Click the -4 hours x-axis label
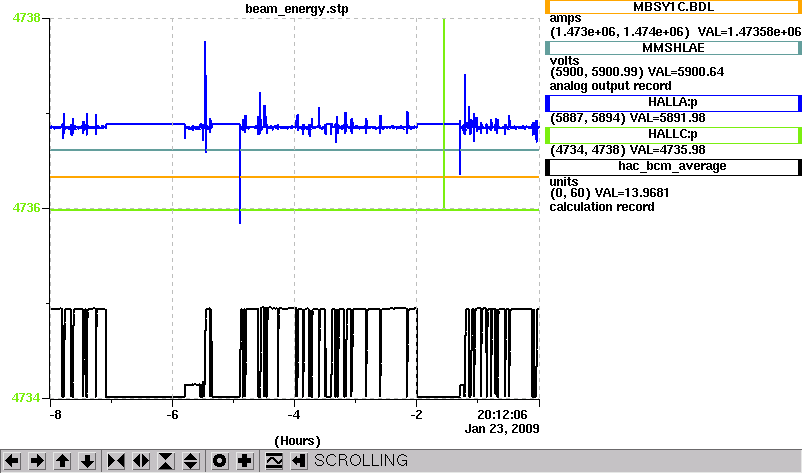The height and width of the screenshot is (473, 802). coord(294,415)
